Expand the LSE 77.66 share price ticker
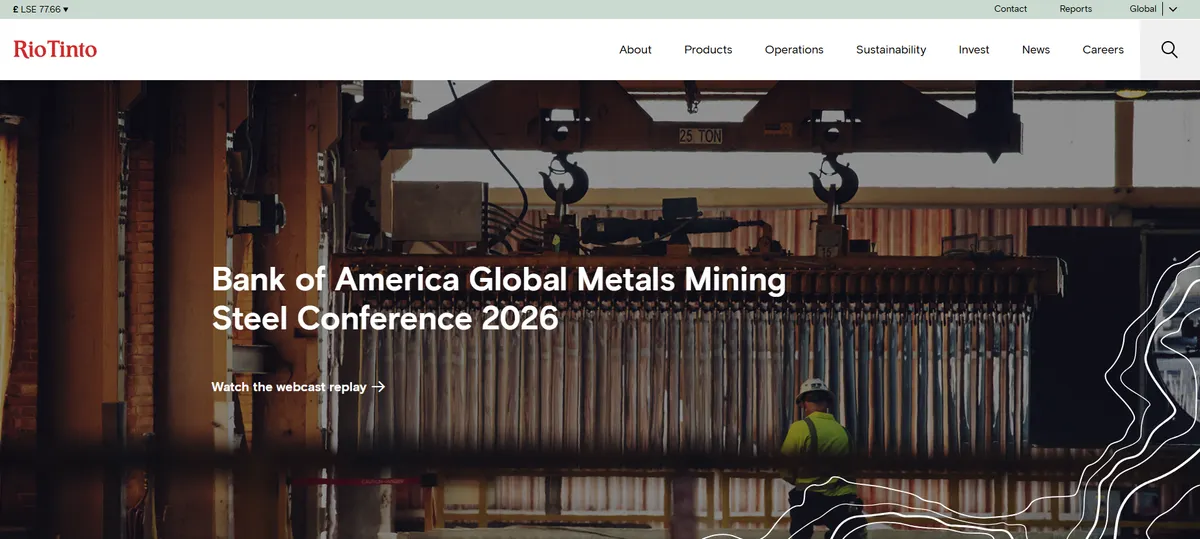Screen dimensions: 1200x539 41,9
